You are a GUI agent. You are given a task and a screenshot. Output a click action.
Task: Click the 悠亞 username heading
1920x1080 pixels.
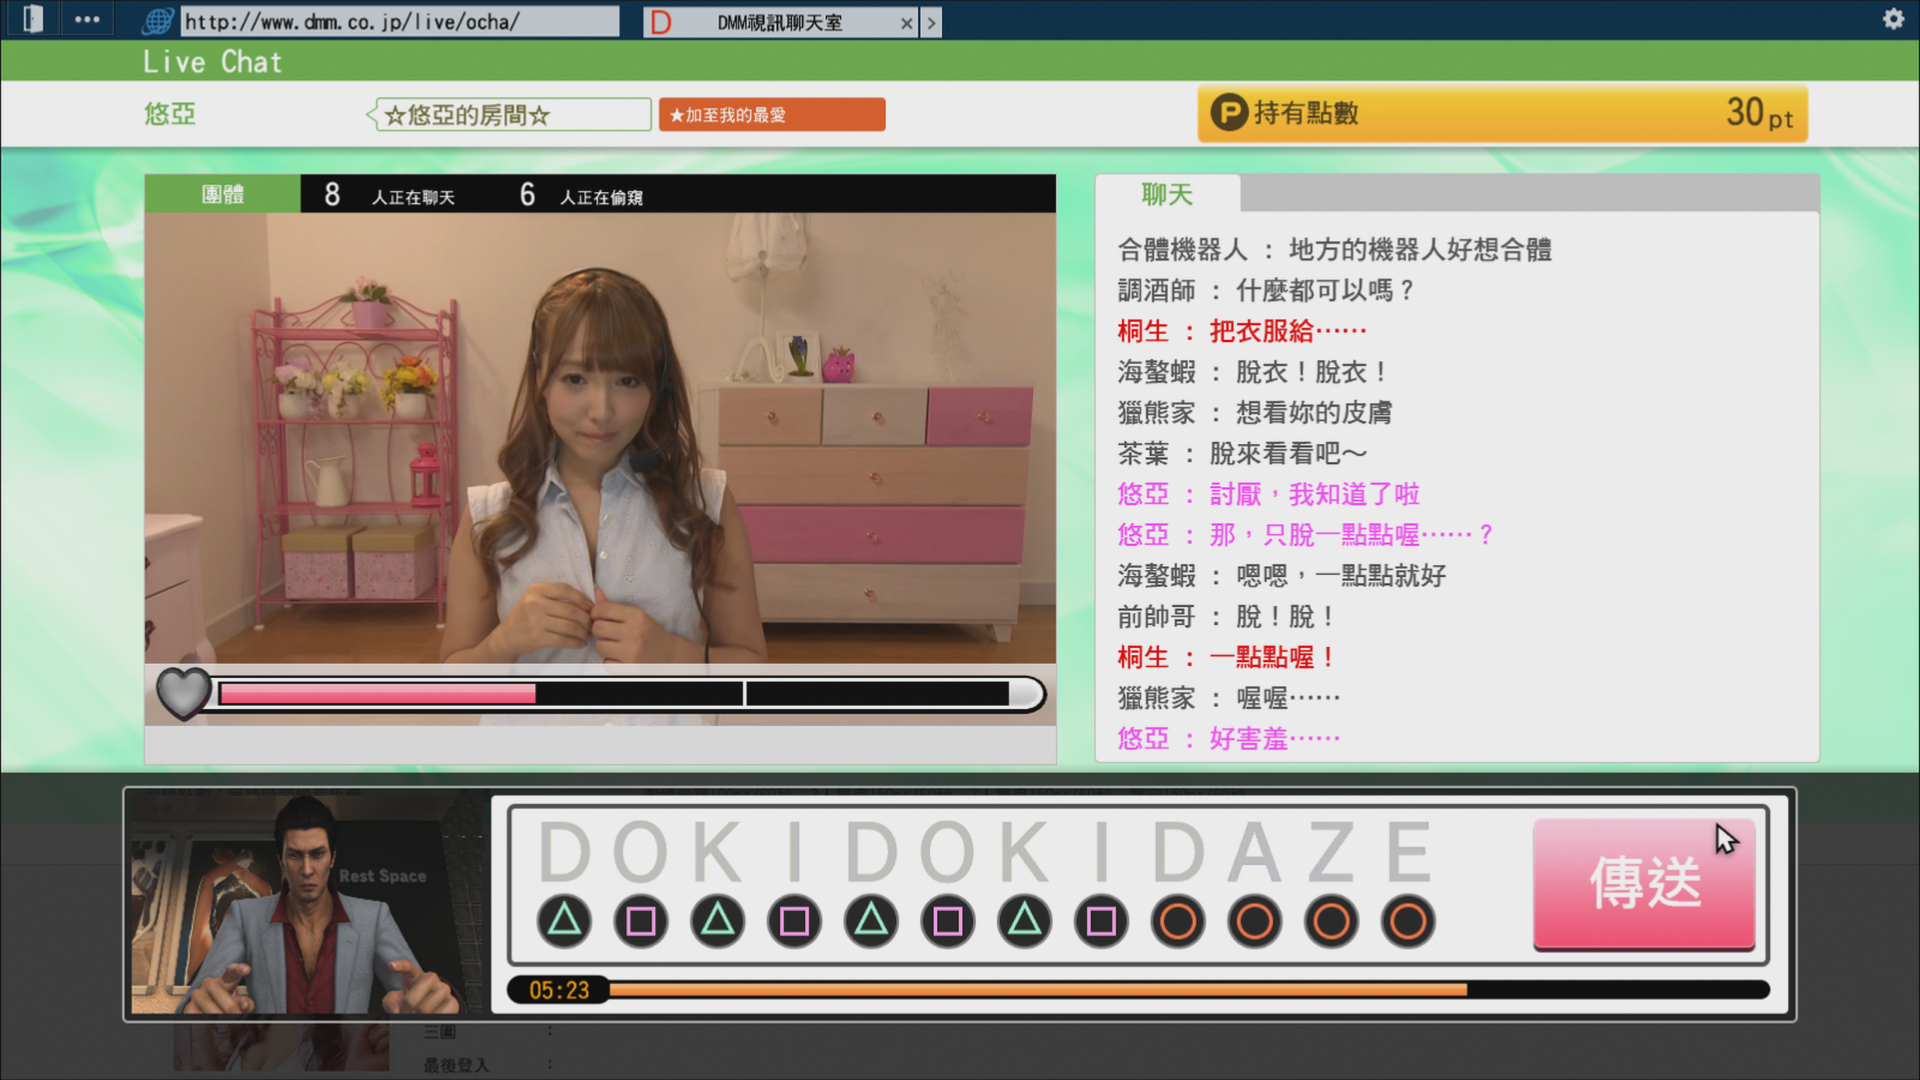tap(170, 114)
